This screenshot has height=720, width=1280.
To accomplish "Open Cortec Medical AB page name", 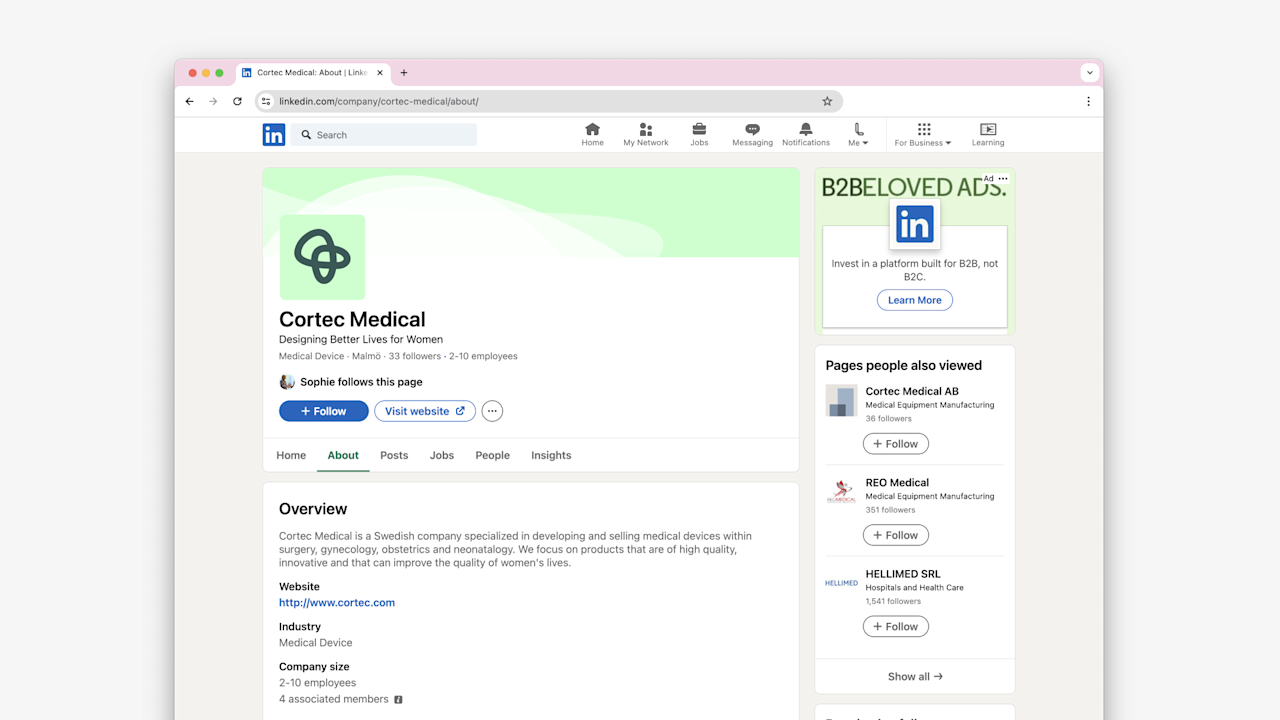I will click(x=912, y=391).
